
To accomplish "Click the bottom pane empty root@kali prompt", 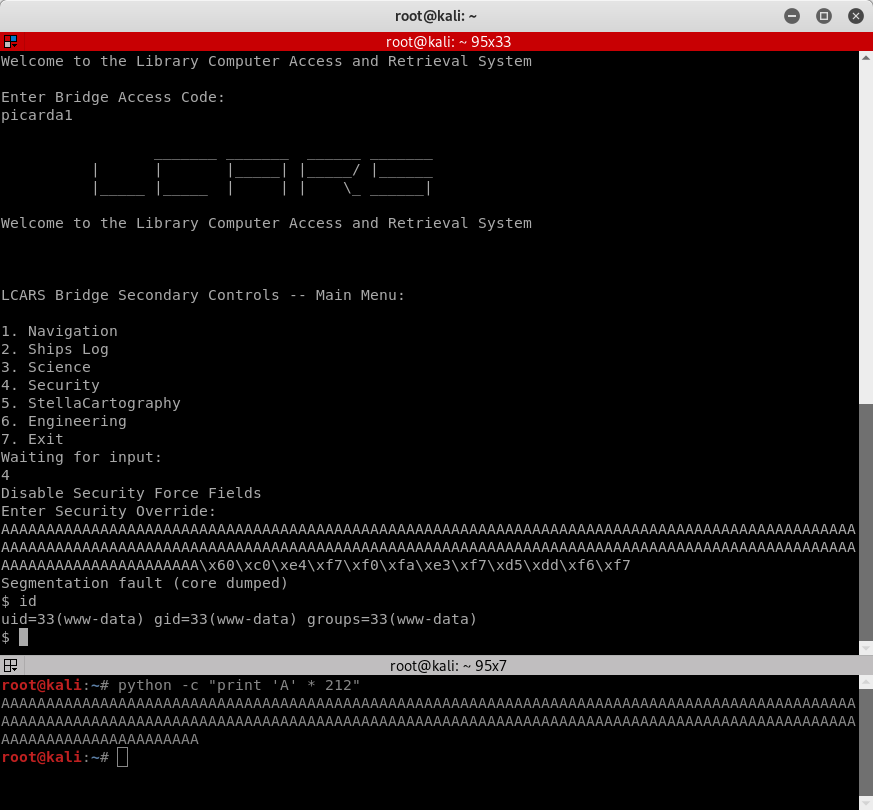I will click(65, 757).
